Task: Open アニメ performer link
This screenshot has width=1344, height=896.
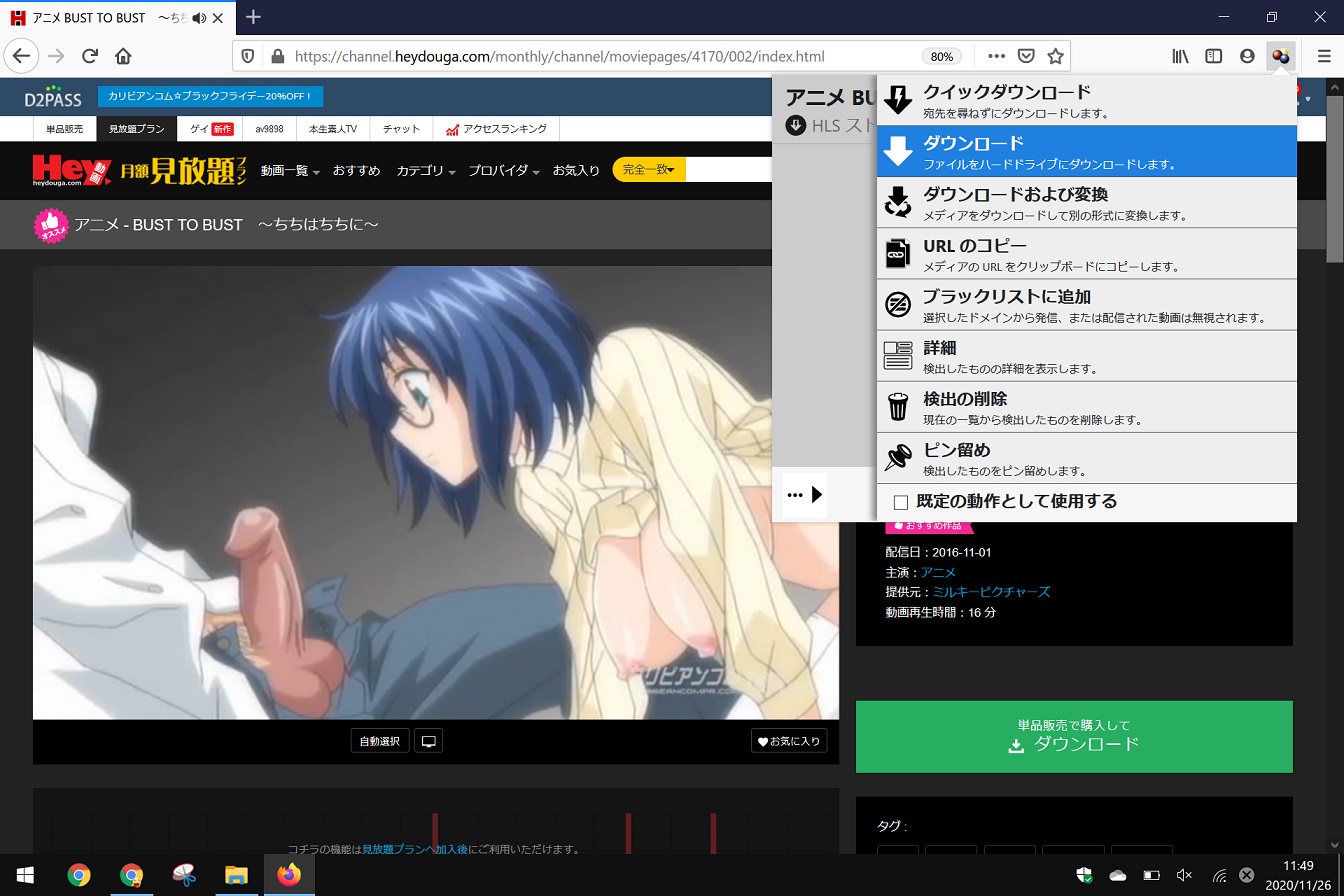Action: point(938,572)
